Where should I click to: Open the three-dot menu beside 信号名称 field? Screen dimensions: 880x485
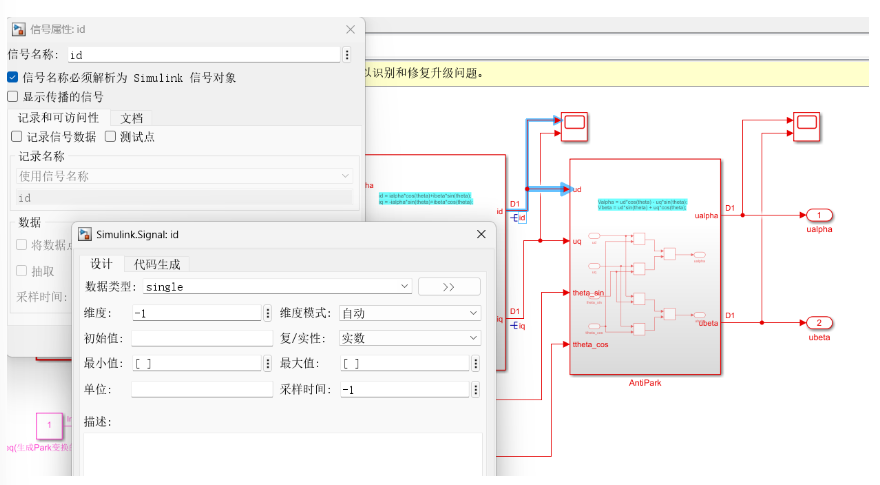pyautogui.click(x=347, y=54)
